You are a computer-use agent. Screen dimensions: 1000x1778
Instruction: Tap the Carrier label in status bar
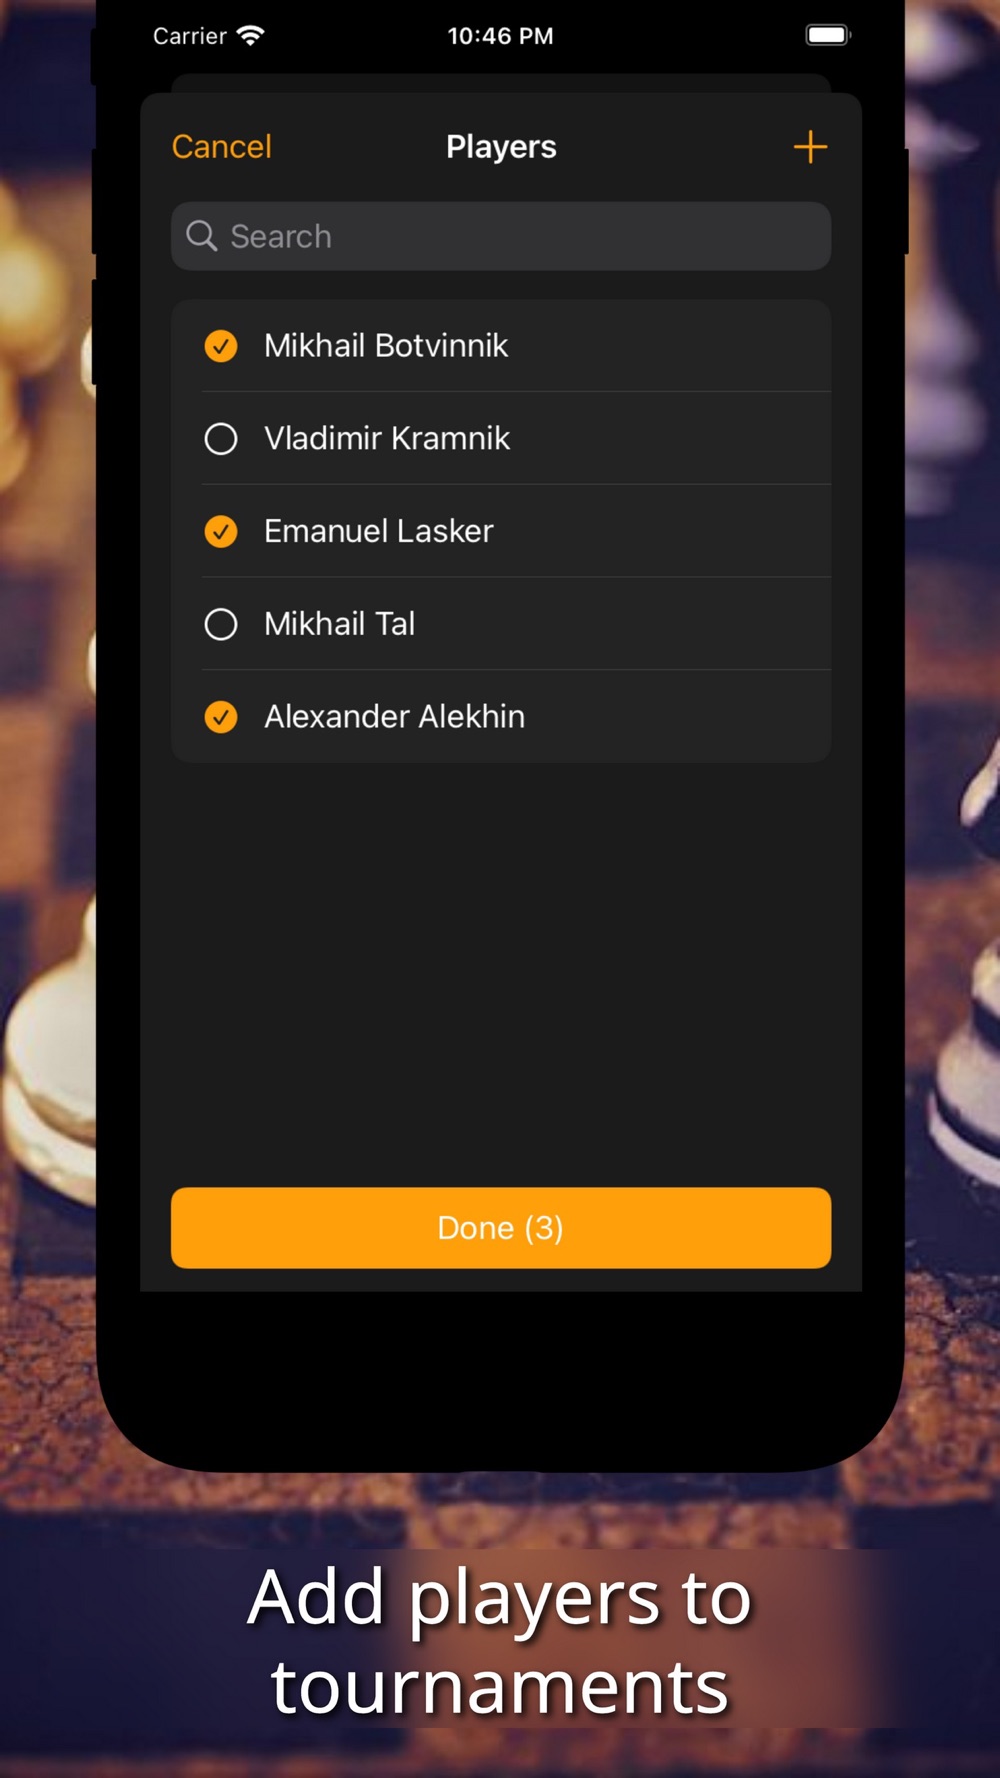pyautogui.click(x=190, y=36)
